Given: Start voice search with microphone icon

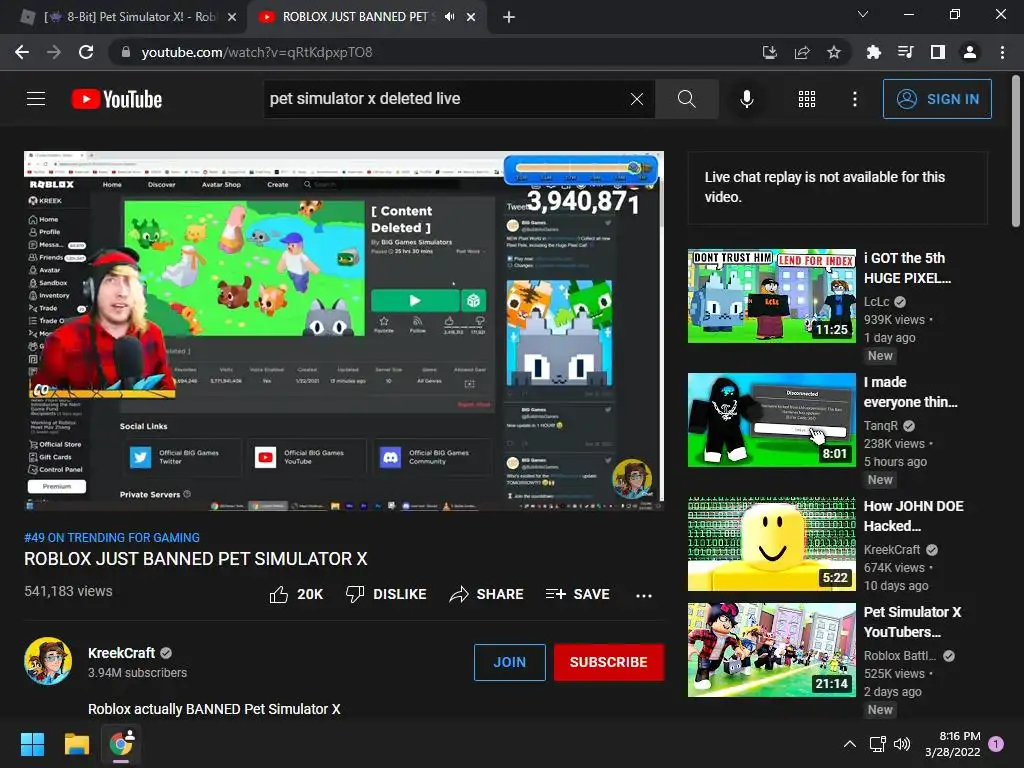Looking at the screenshot, I should pyautogui.click(x=746, y=99).
